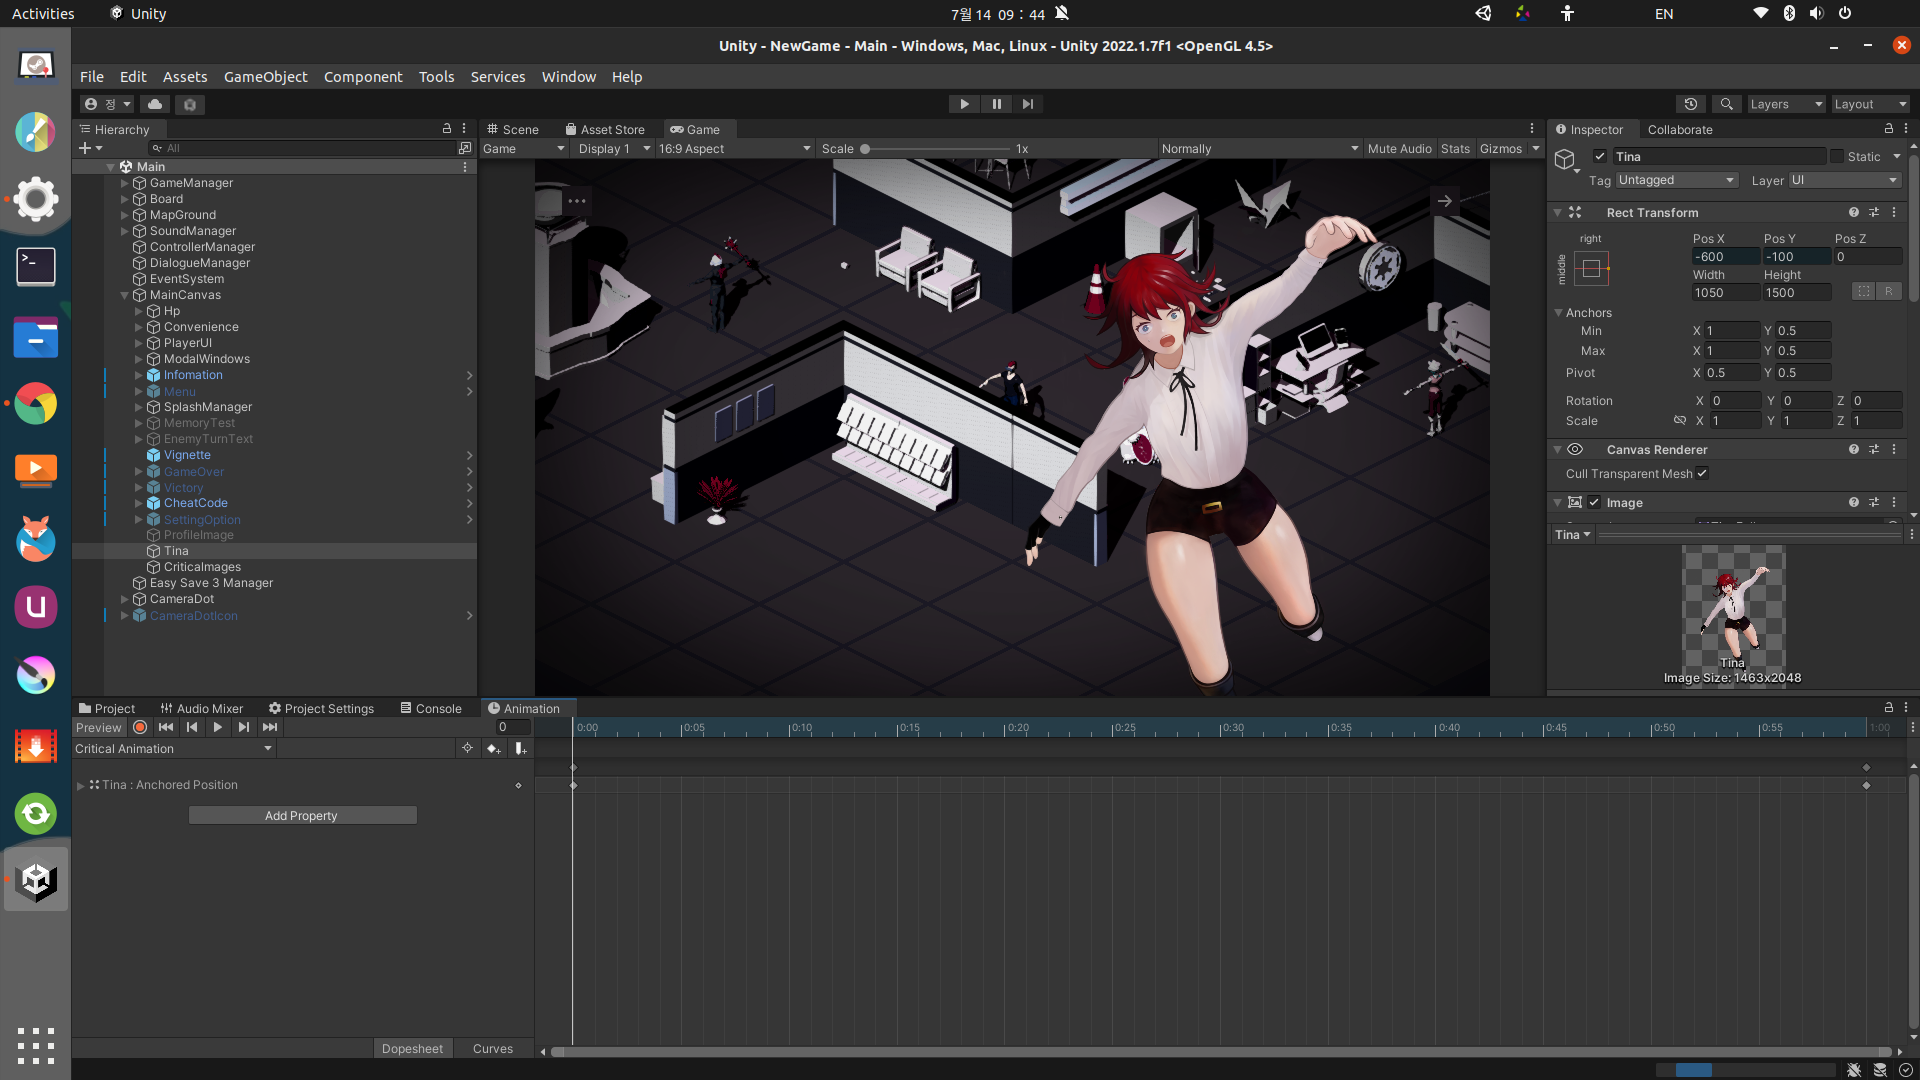Switch Animation view to Curves
The width and height of the screenshot is (1920, 1080).
tap(492, 1048)
